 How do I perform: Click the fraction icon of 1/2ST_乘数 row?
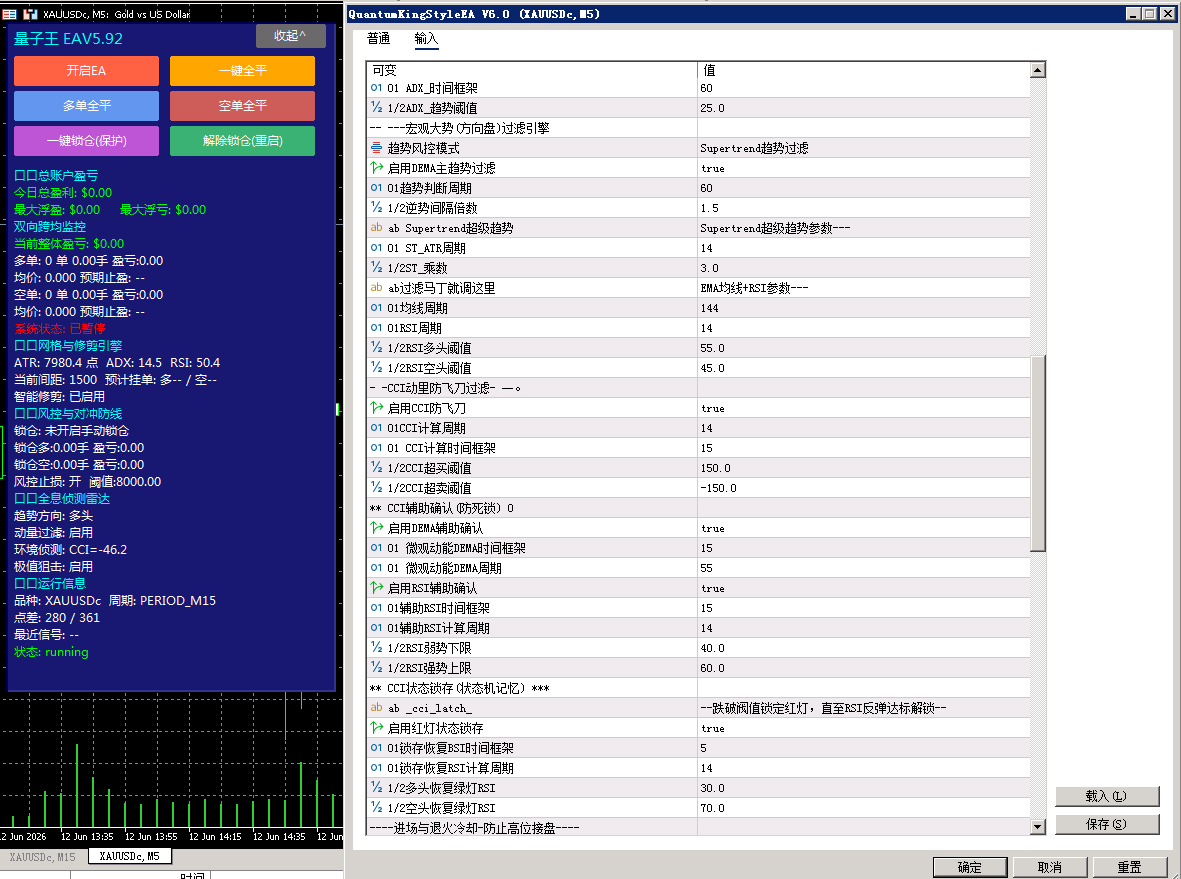point(377,267)
